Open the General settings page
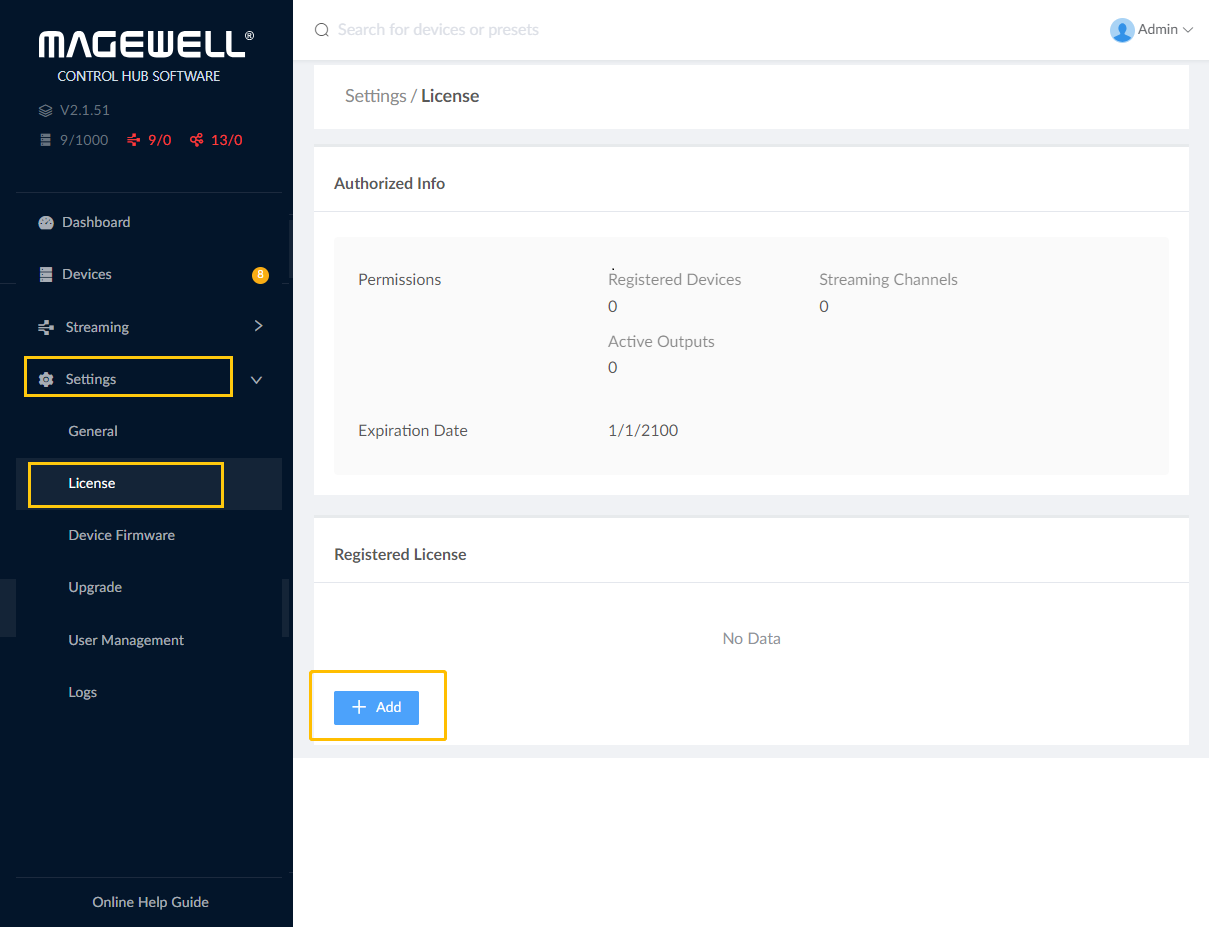 (93, 431)
